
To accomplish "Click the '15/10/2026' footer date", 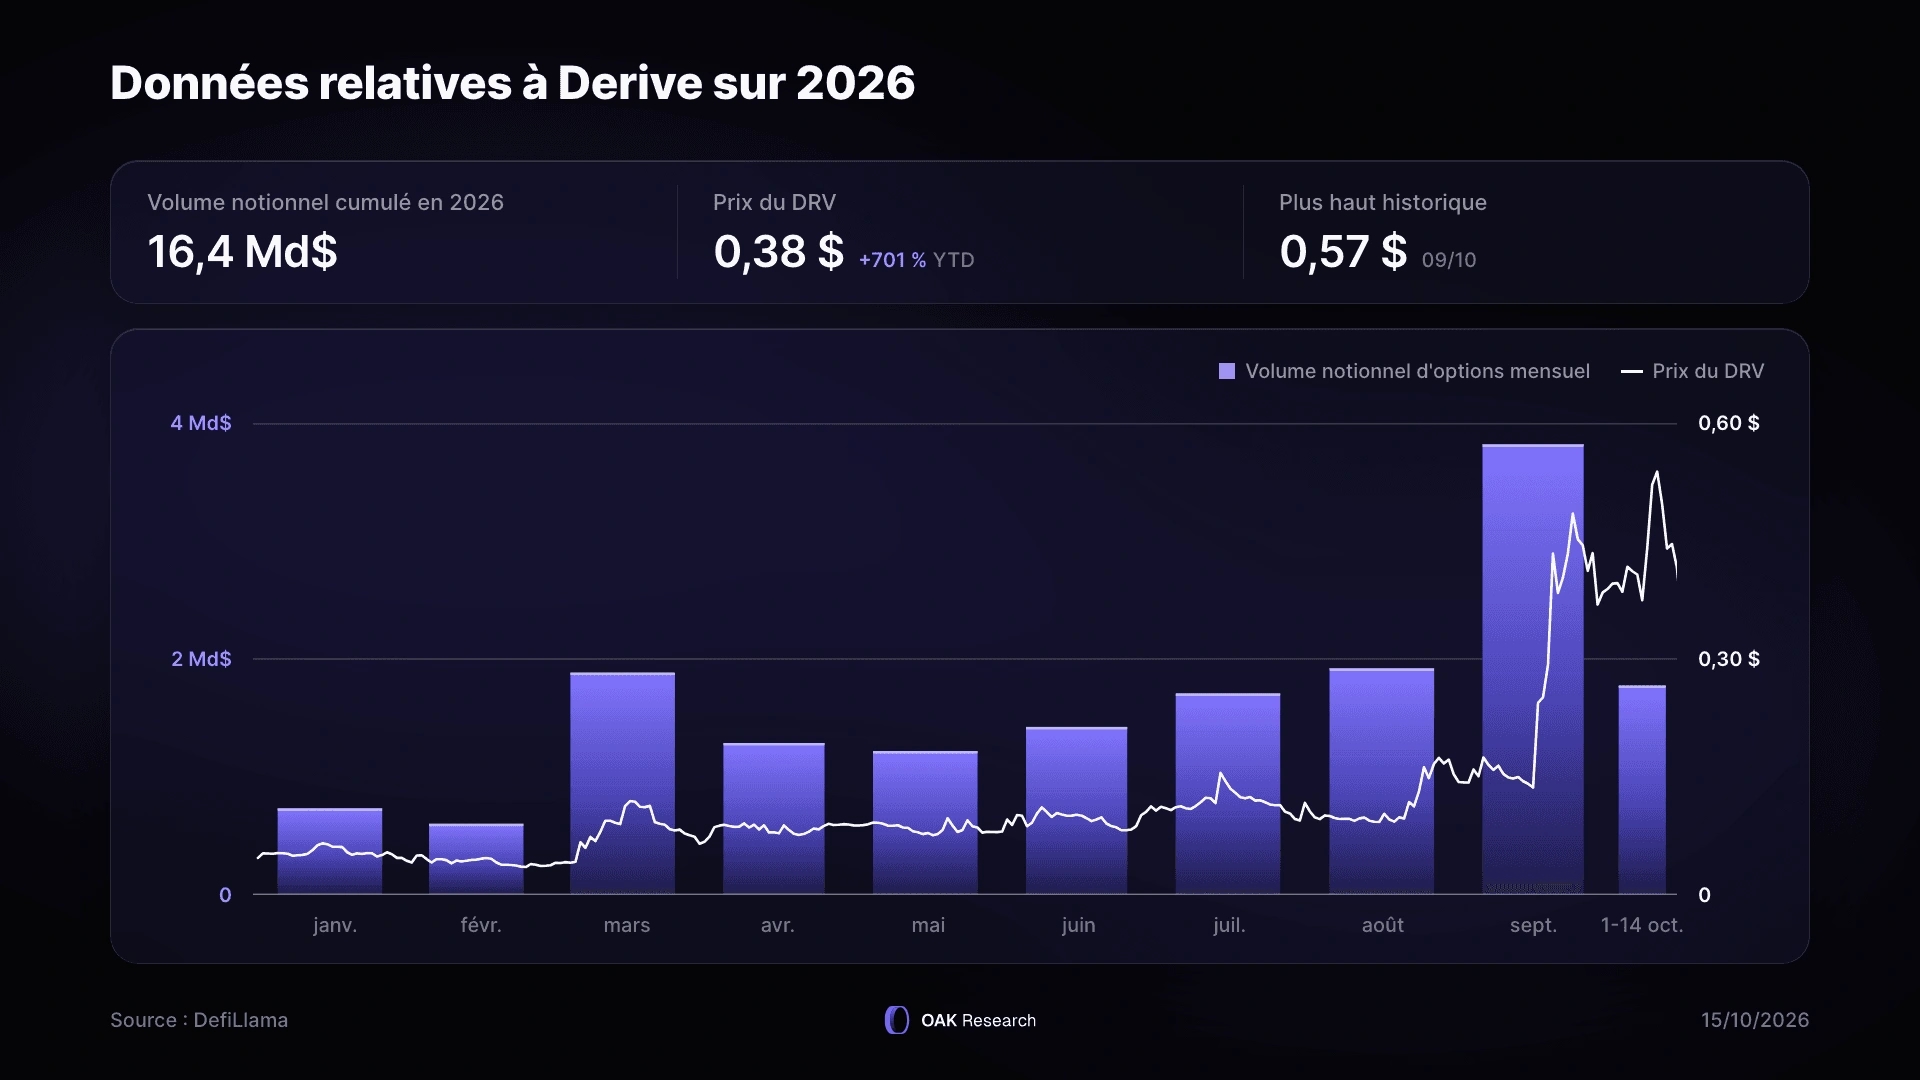I will pos(1755,1020).
